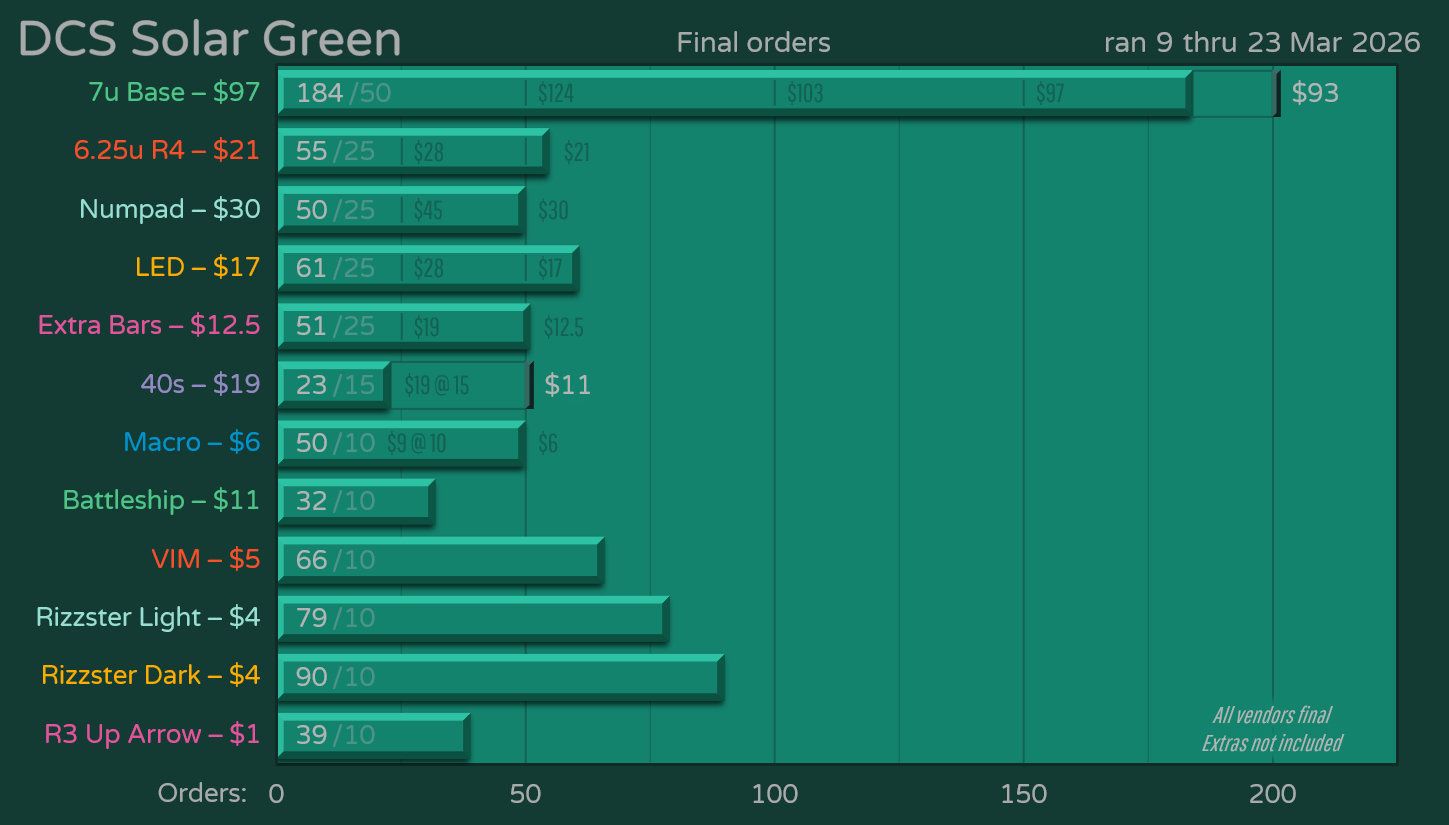Viewport: 1449px width, 825px height.
Task: Click the Extras not included note
Action: pyautogui.click(x=1272, y=743)
